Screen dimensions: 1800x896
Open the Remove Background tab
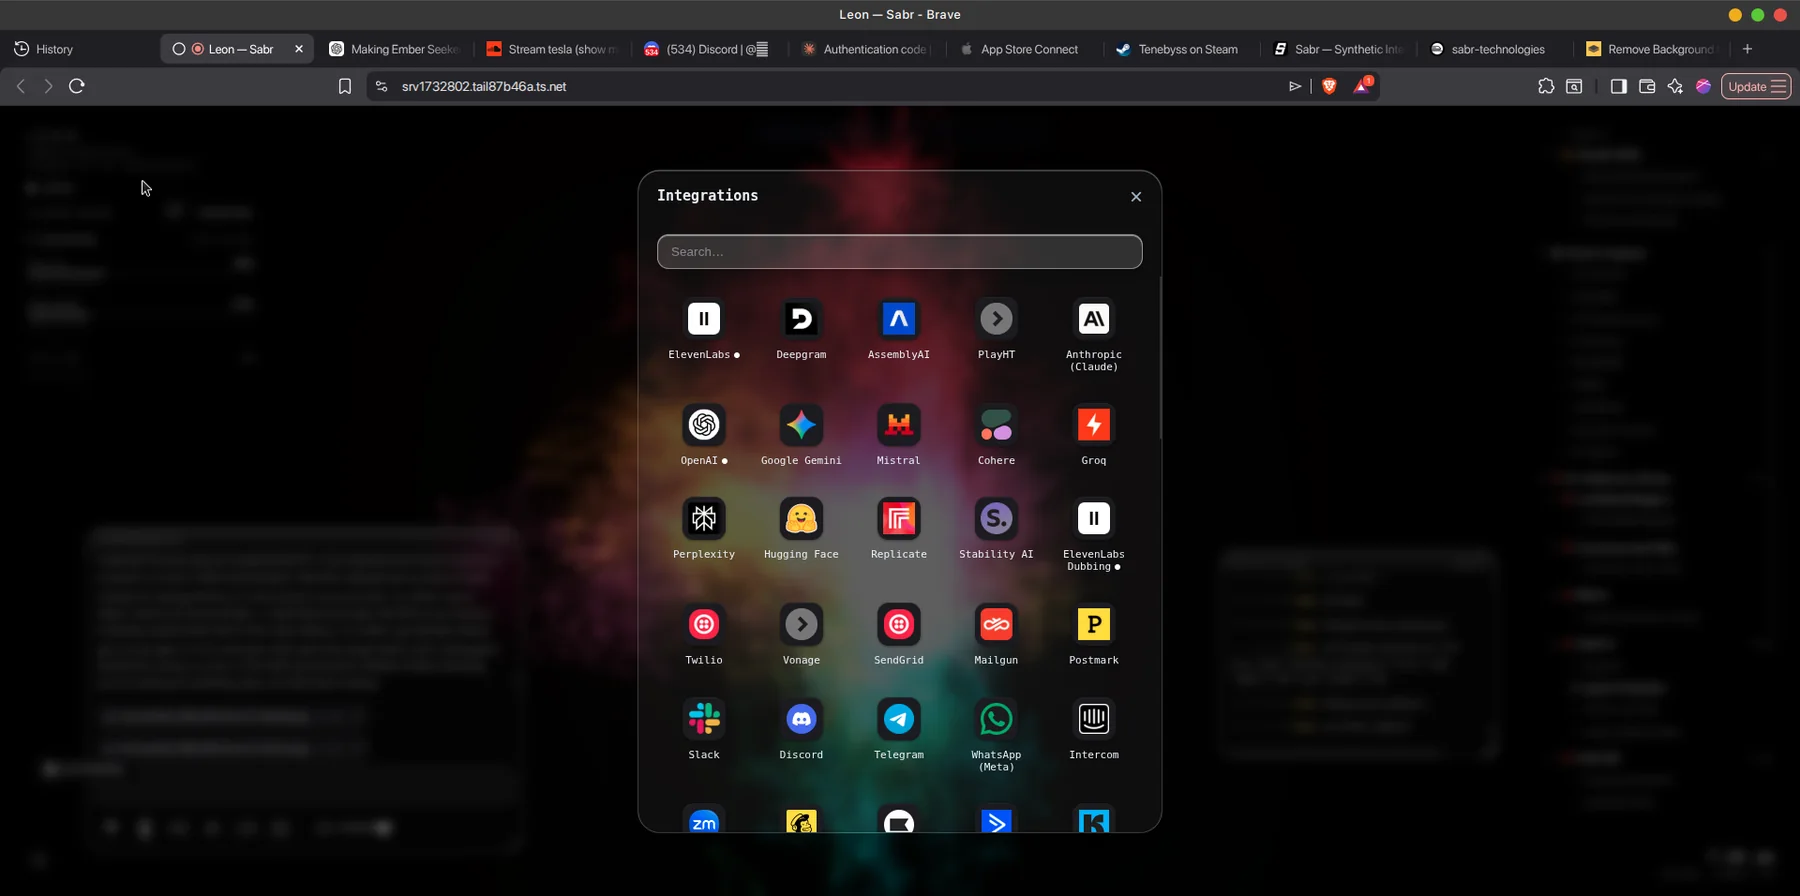[1650, 49]
